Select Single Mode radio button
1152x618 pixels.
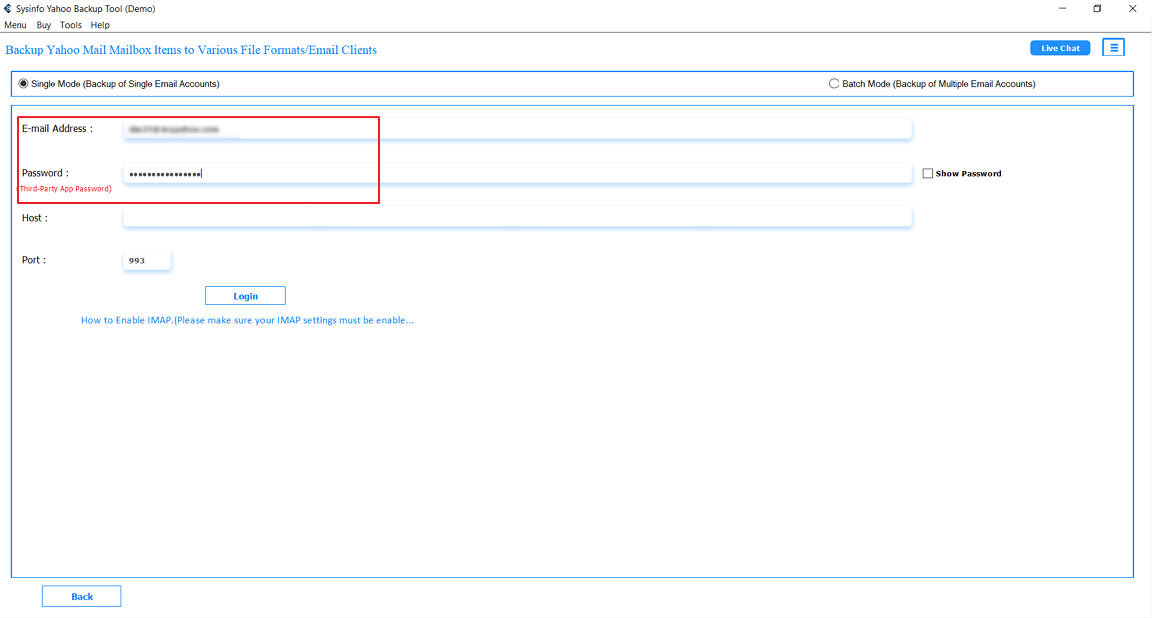click(x=24, y=84)
